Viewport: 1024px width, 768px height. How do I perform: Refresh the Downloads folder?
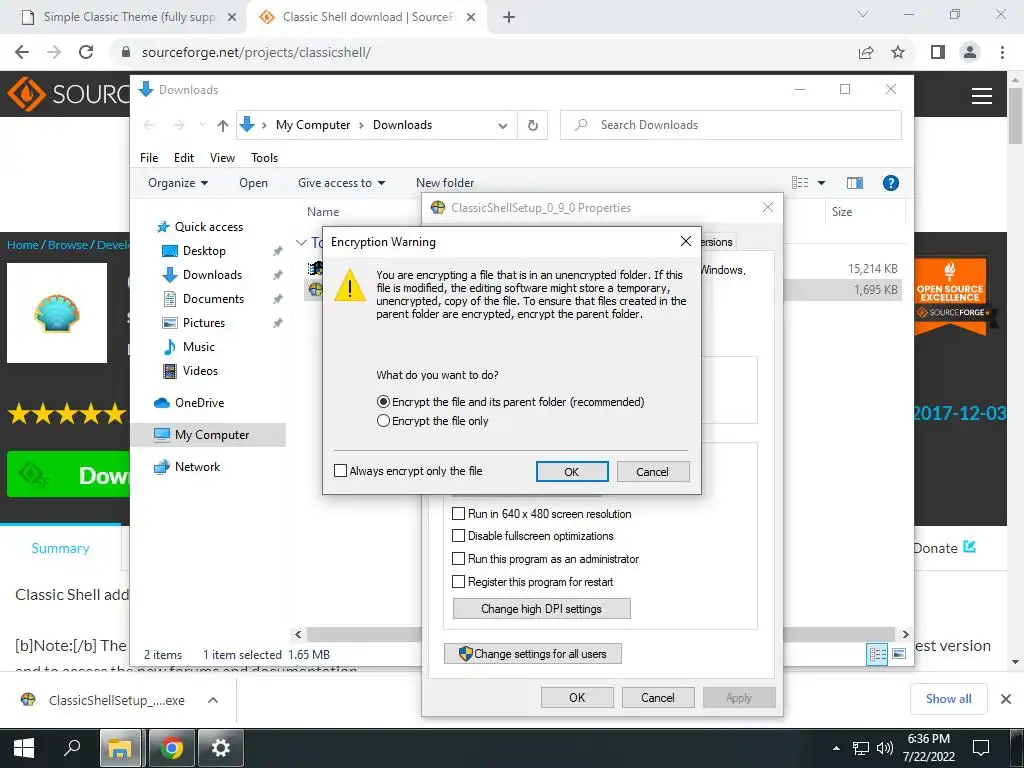point(533,125)
